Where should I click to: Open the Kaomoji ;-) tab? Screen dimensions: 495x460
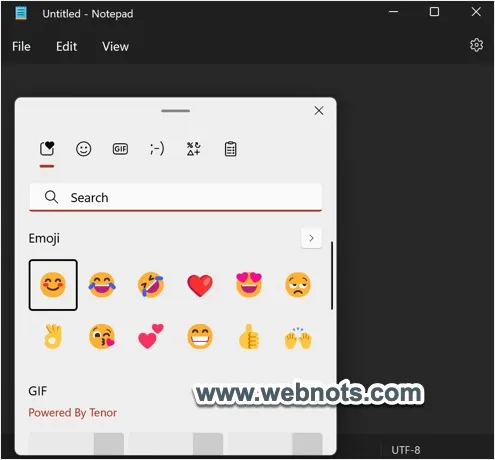(157, 149)
